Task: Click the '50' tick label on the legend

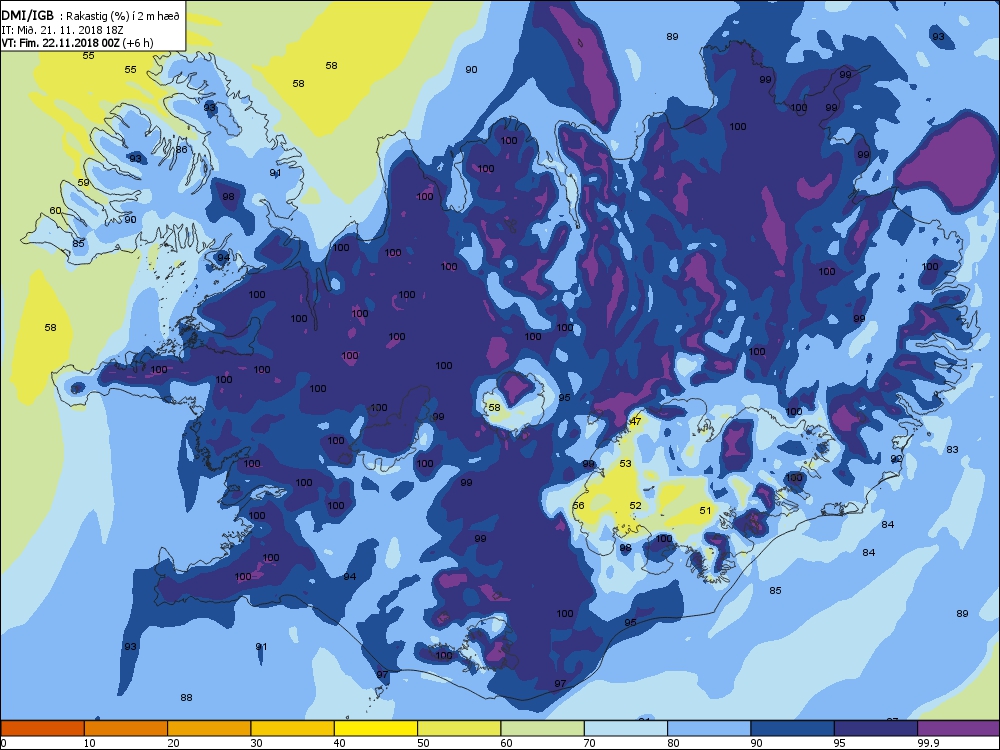Action: 423,743
